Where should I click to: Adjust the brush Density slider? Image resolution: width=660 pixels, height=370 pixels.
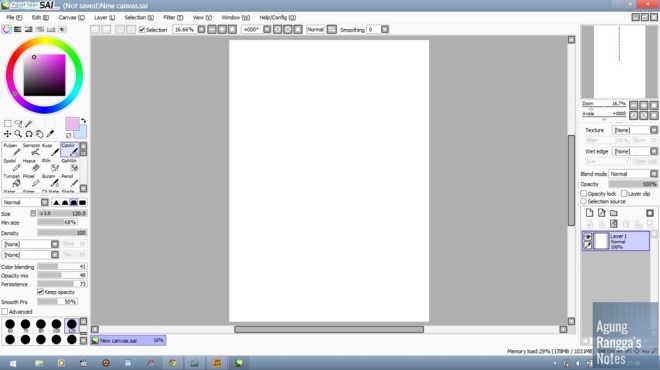pos(62,233)
